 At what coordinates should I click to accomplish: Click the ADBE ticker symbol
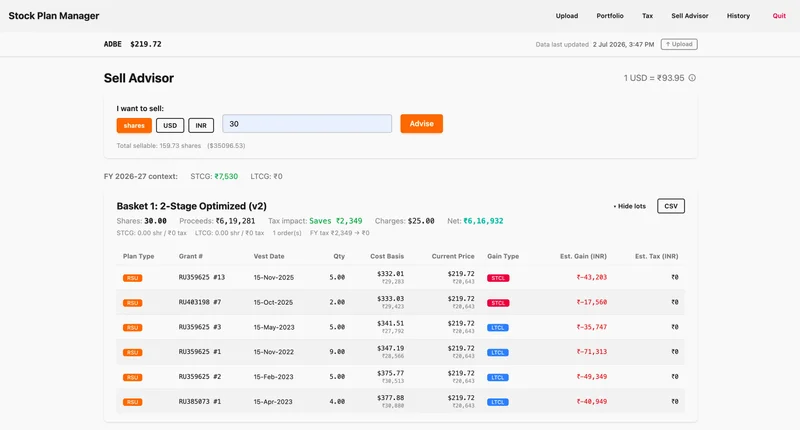[113, 44]
